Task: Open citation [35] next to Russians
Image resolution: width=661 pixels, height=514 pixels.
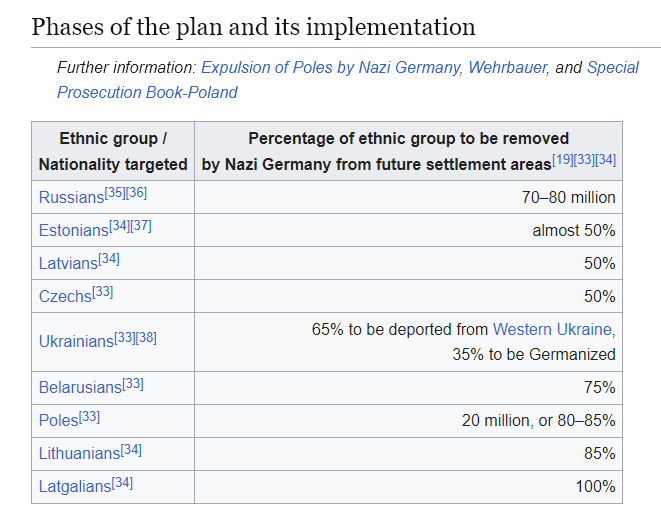Action: point(115,192)
